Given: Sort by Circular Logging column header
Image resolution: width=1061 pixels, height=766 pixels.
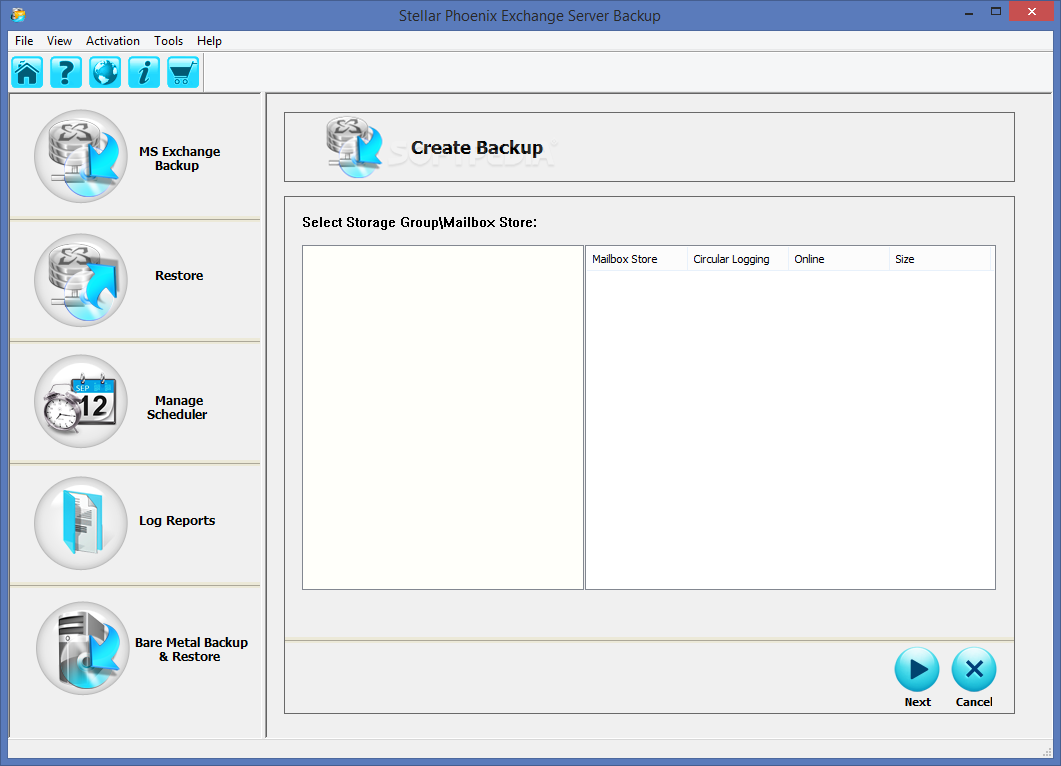Looking at the screenshot, I should point(738,259).
